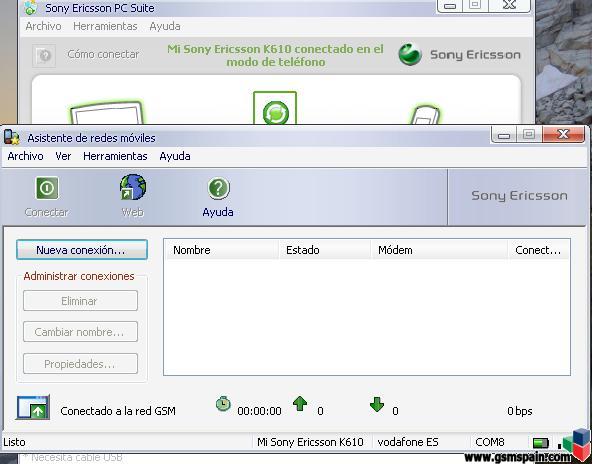Click the Administrar conexiones group label

click(79, 276)
